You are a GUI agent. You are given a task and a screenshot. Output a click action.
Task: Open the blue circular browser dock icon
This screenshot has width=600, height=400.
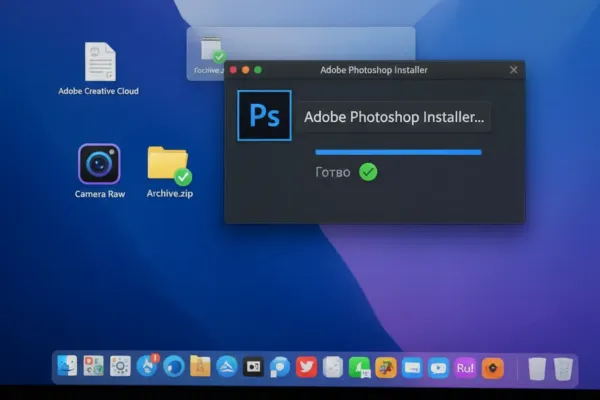pyautogui.click(x=174, y=367)
